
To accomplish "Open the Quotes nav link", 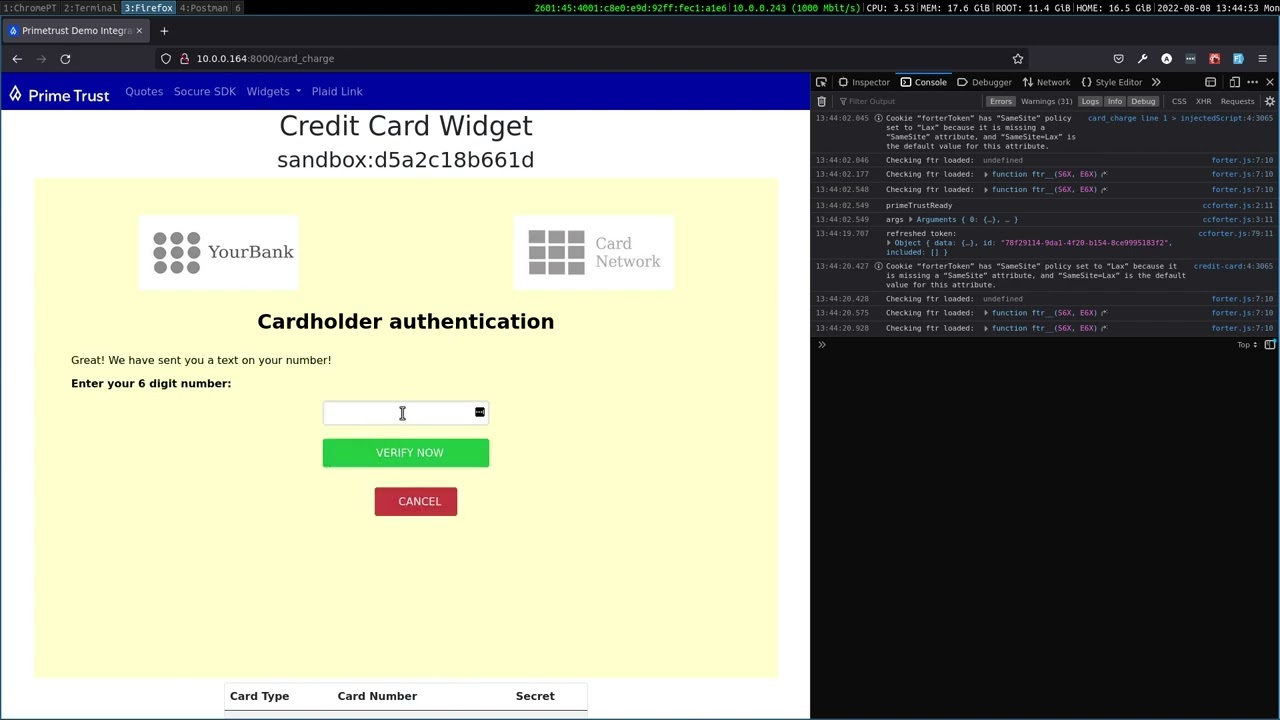I will click(144, 92).
